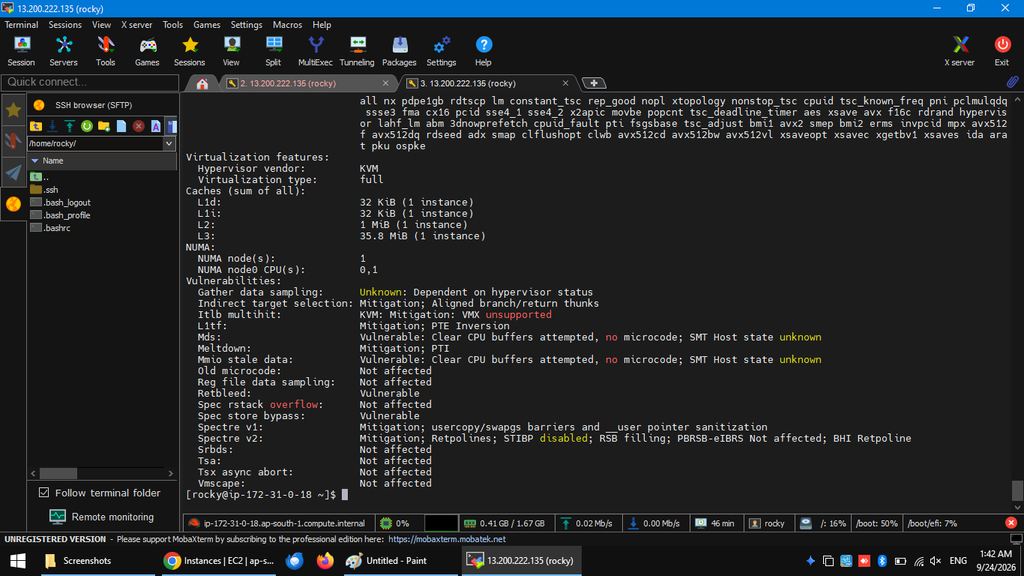Click the Tunneling toolbar icon

point(357,51)
